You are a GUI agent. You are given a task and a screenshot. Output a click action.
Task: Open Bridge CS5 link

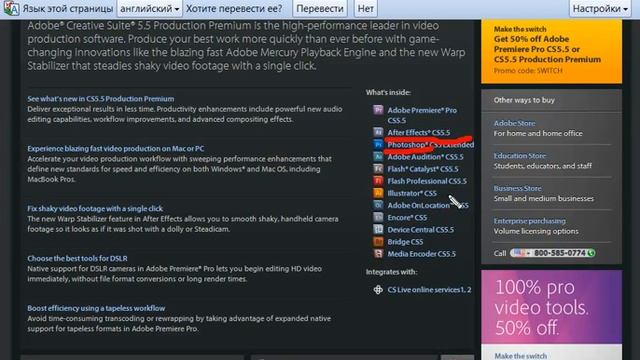pos(405,242)
